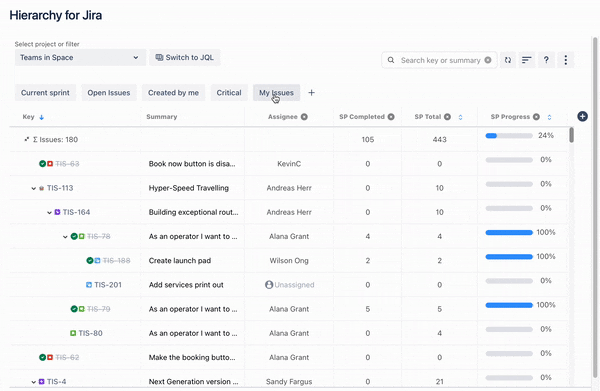Click Switch to JQL button
This screenshot has width=600, height=391.
coord(185,57)
